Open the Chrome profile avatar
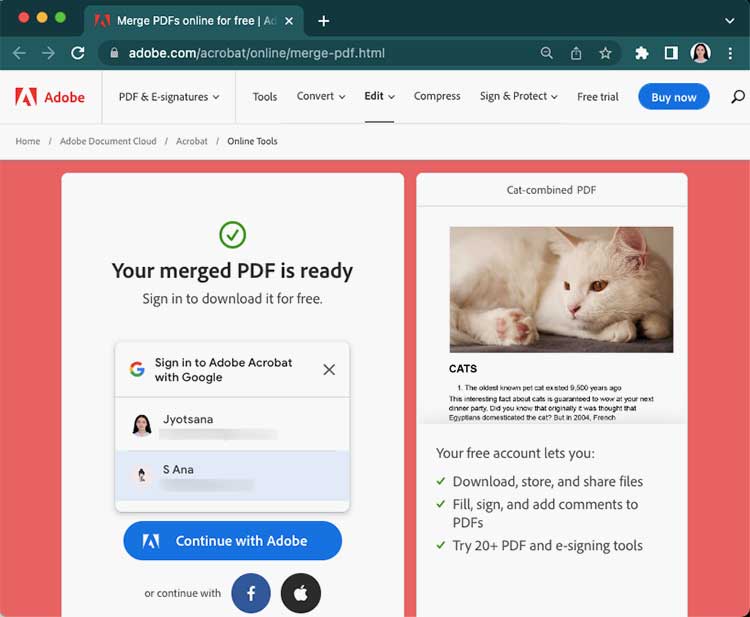The width and height of the screenshot is (750, 617). 700,53
